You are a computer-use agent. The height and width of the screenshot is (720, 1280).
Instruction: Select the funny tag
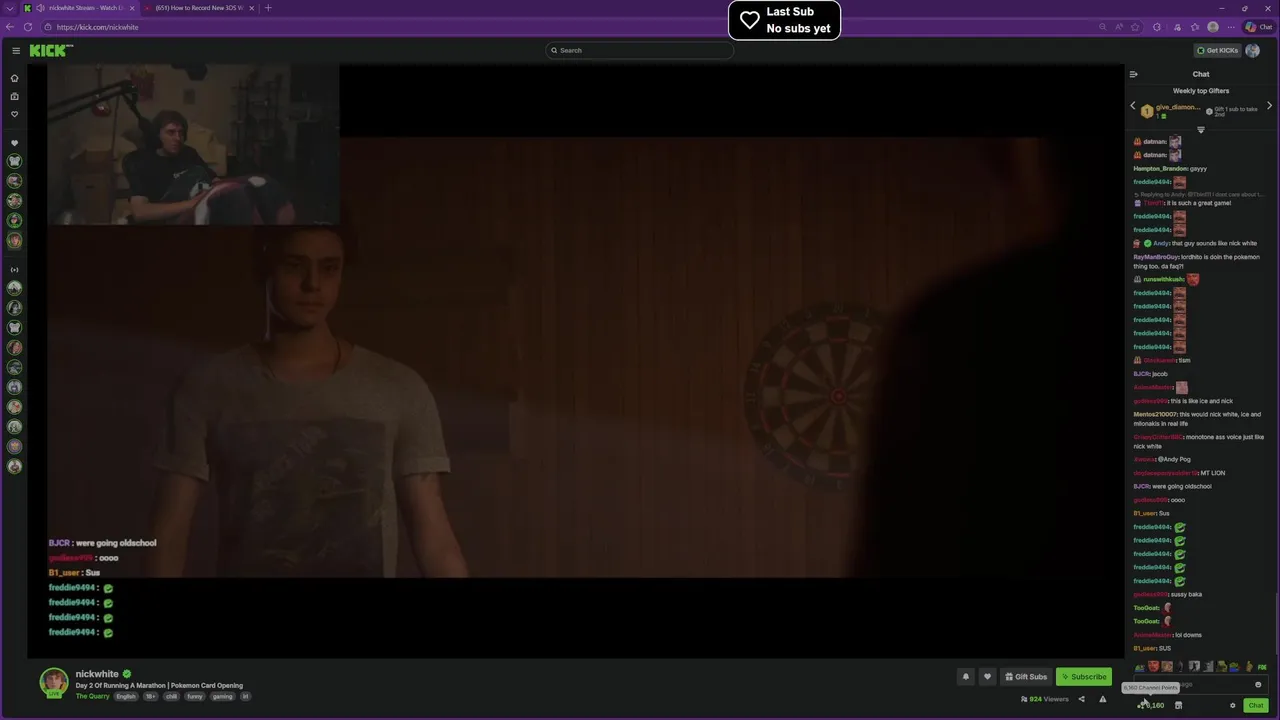tap(195, 696)
